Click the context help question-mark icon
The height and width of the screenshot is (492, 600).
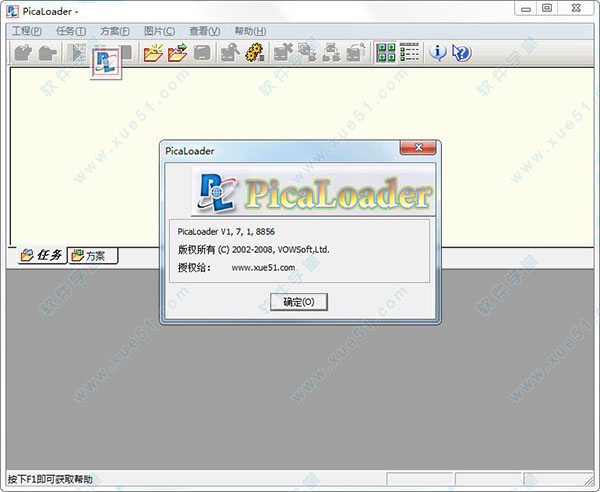(x=461, y=52)
